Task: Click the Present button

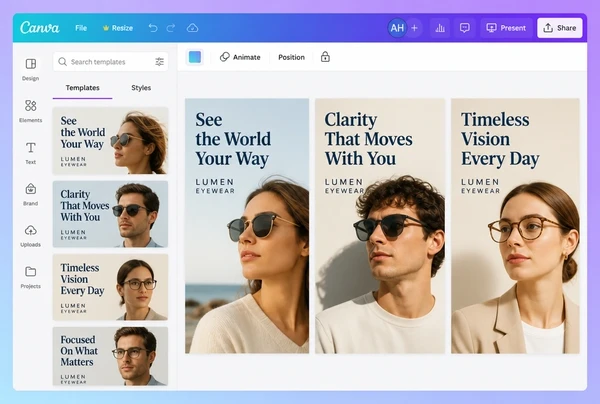Action: pyautogui.click(x=506, y=28)
